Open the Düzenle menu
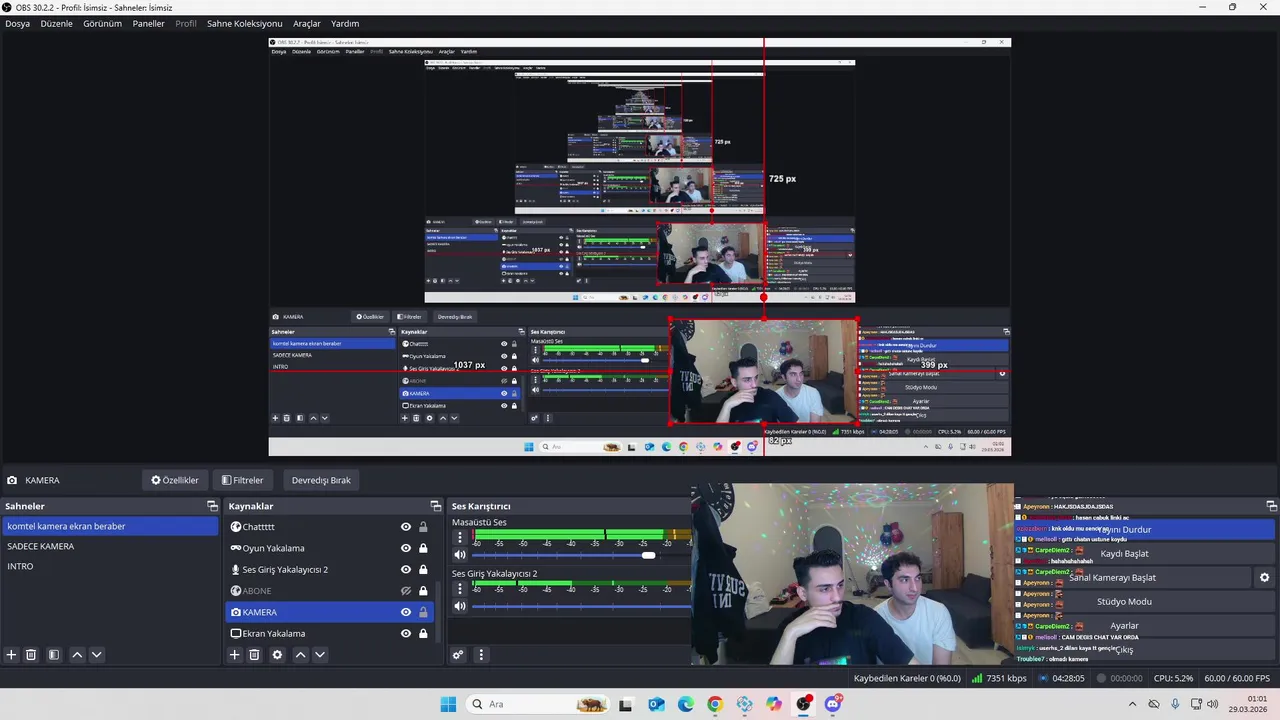Screen dimensions: 1280x720 pyautogui.click(x=56, y=23)
